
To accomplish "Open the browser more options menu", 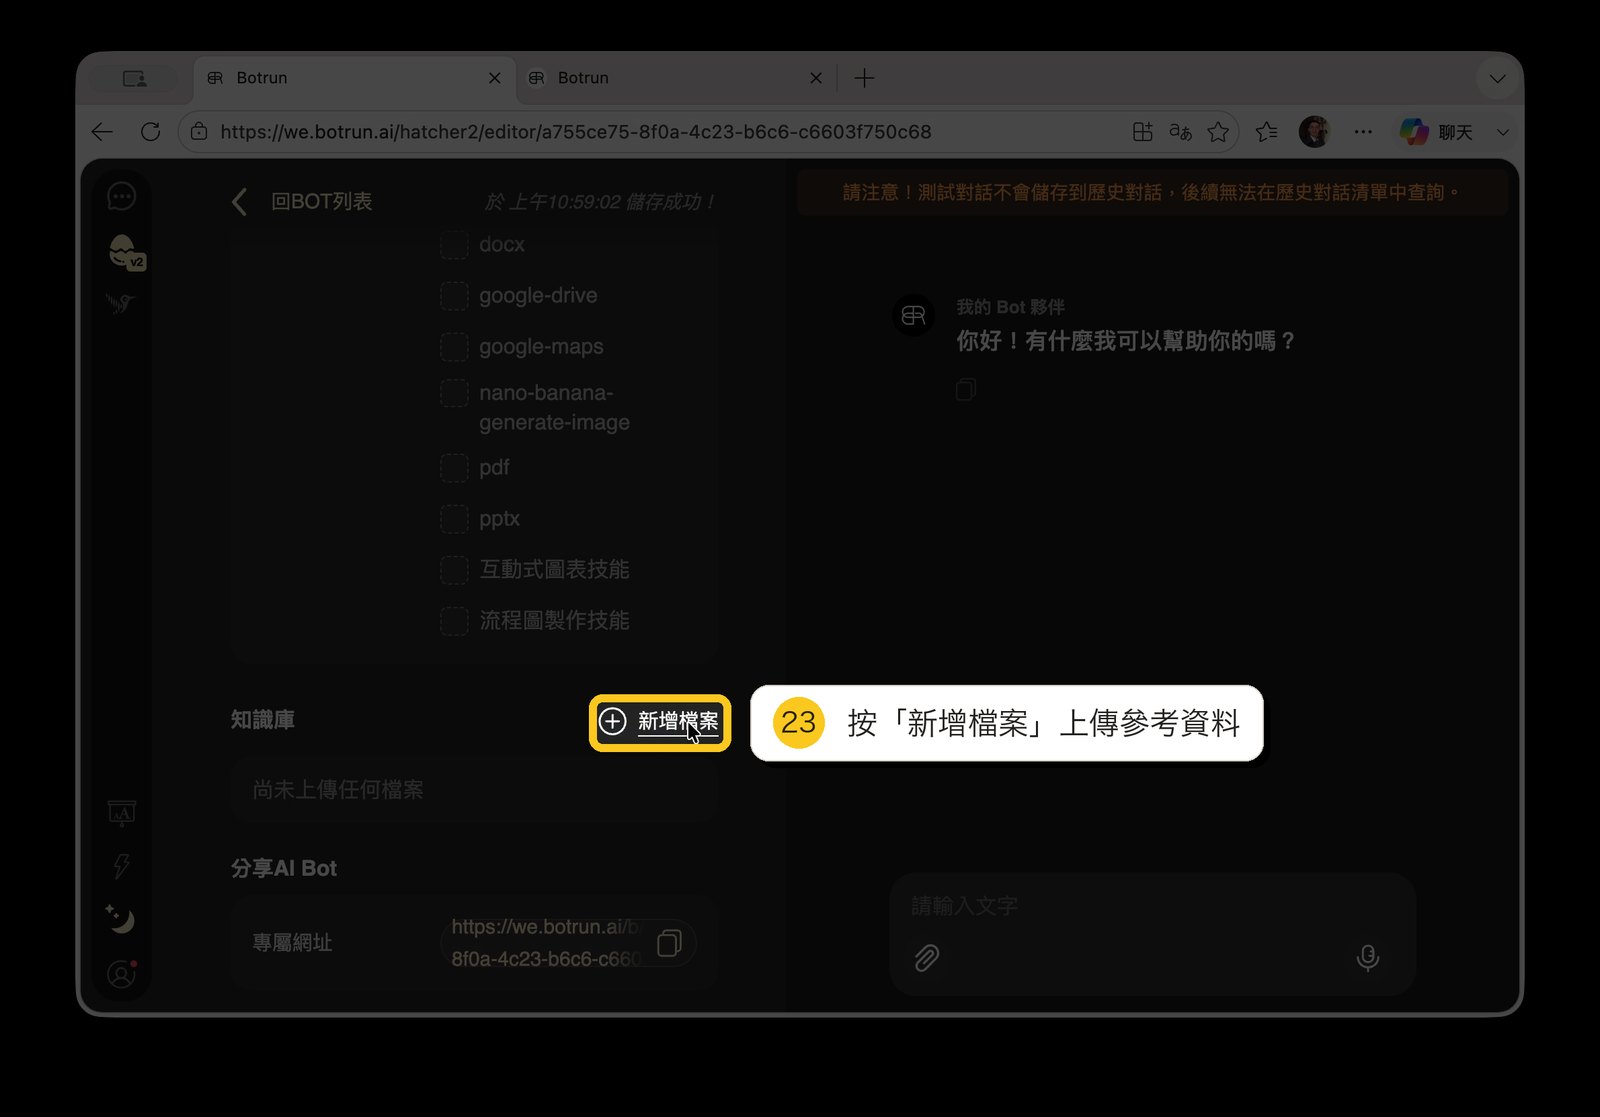I will 1363,132.
